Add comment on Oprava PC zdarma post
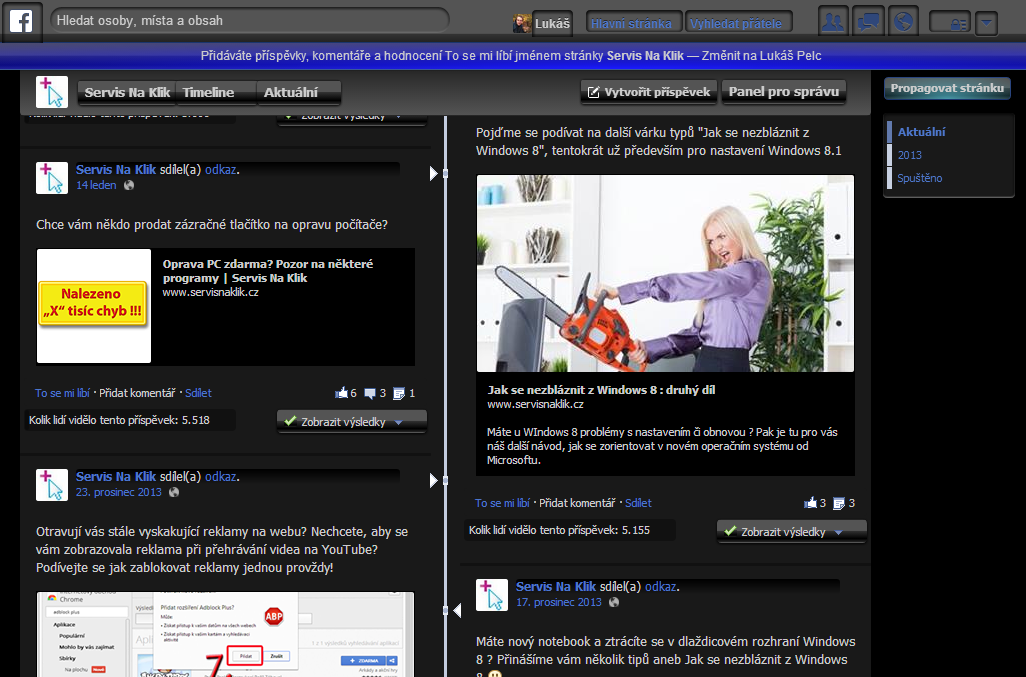 137,393
